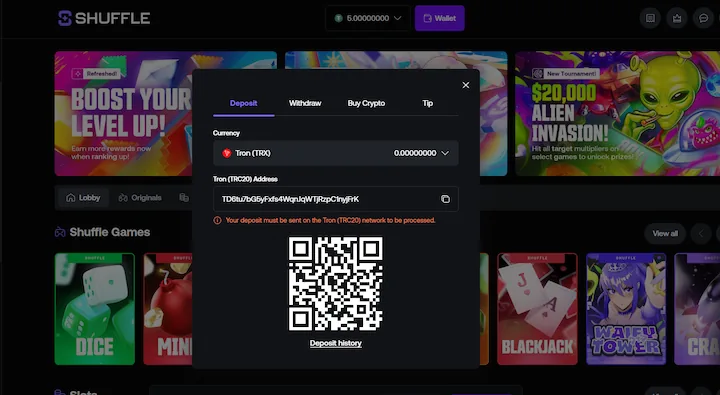Click View all for Shuffle Games

[665, 233]
